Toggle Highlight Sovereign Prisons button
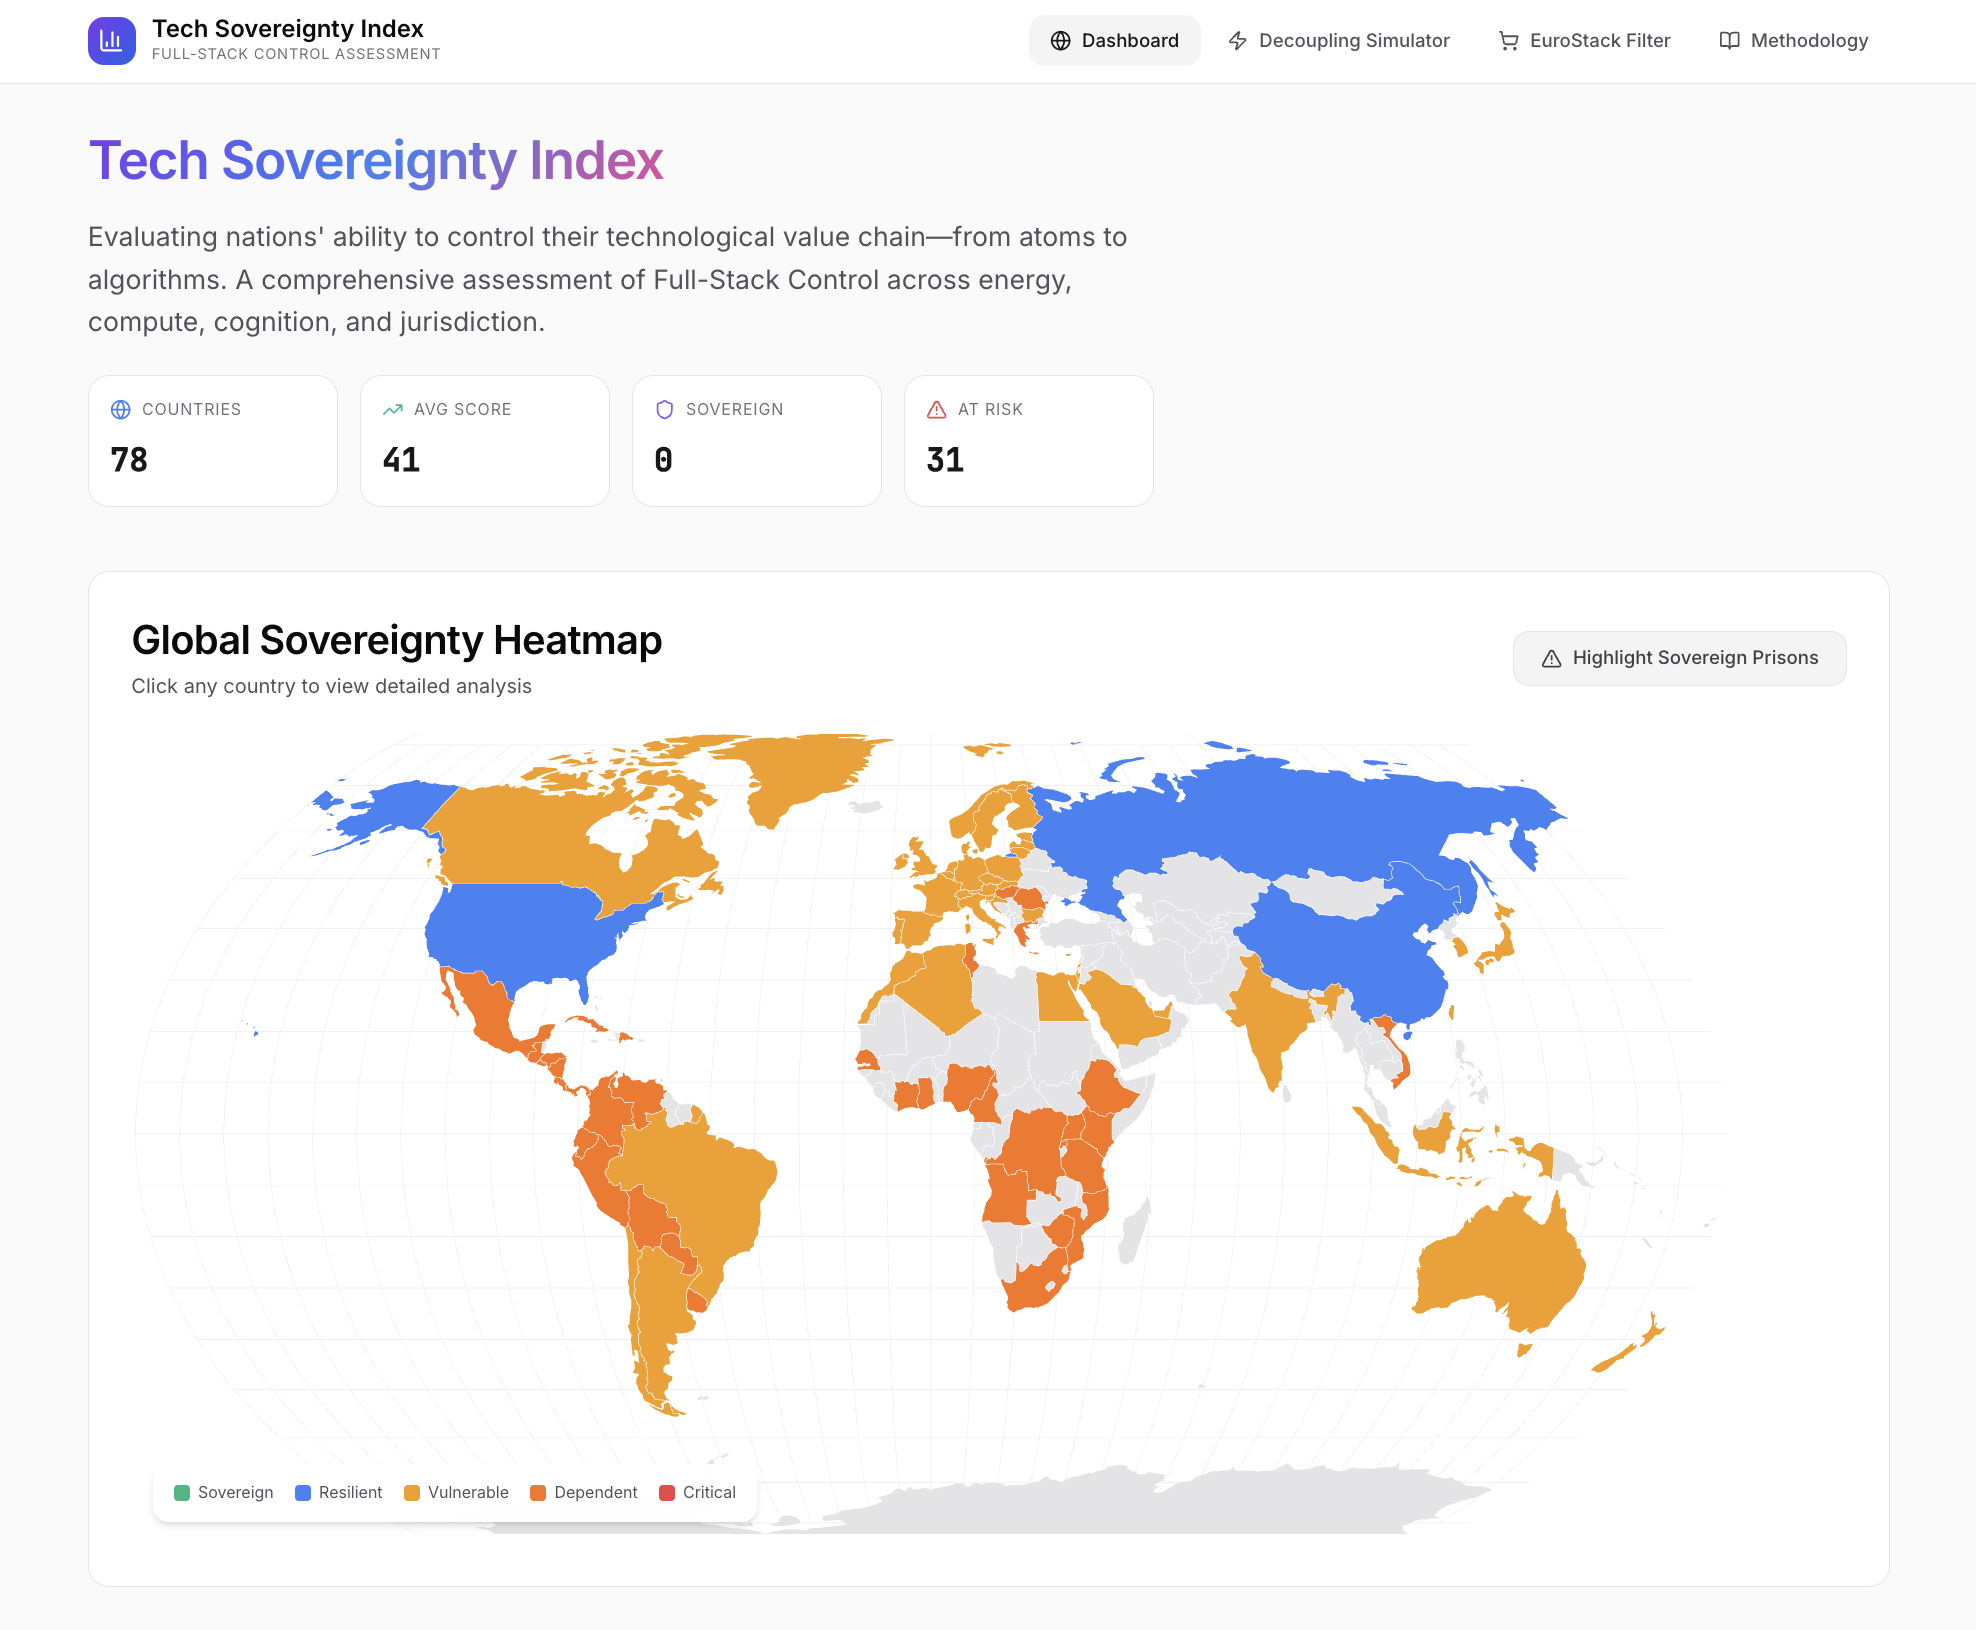The height and width of the screenshot is (1630, 1976). point(1679,658)
